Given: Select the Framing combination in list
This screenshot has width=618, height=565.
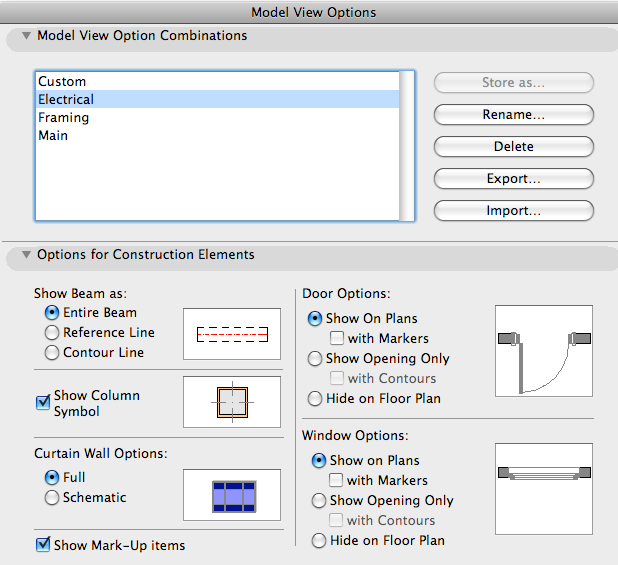Looking at the screenshot, I should 64,118.
